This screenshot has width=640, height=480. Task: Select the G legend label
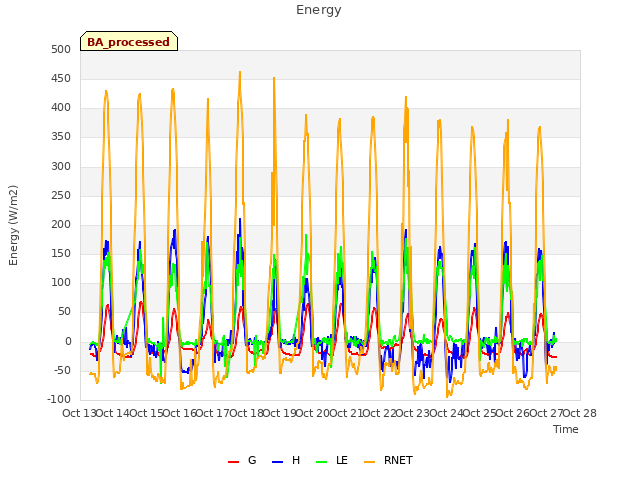point(252,460)
